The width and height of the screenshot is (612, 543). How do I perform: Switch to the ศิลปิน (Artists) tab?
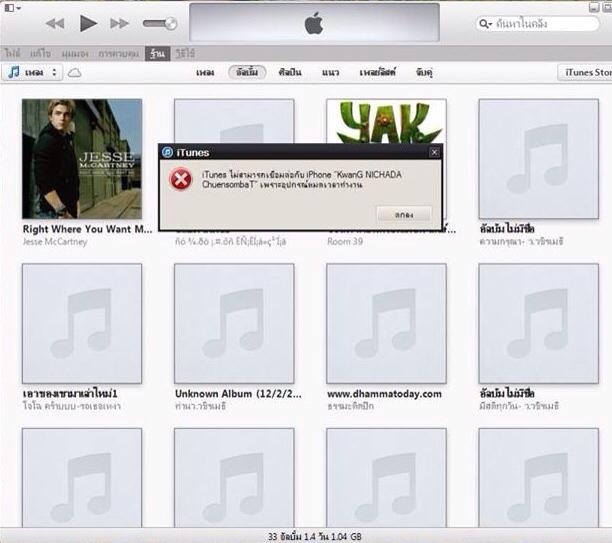coord(290,73)
